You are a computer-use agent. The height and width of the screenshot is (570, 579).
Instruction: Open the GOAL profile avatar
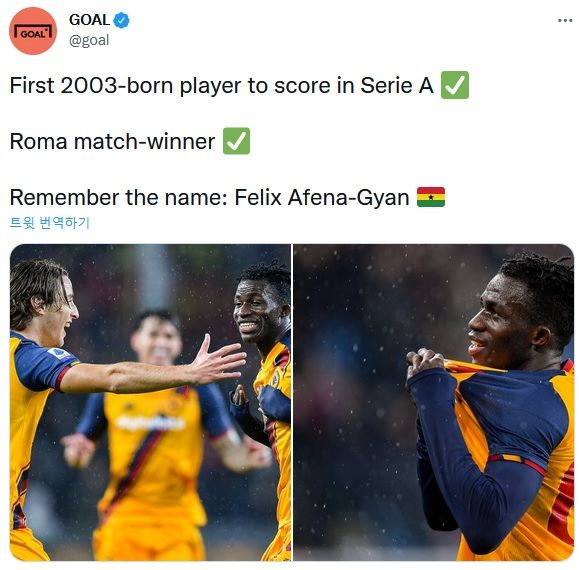33,31
